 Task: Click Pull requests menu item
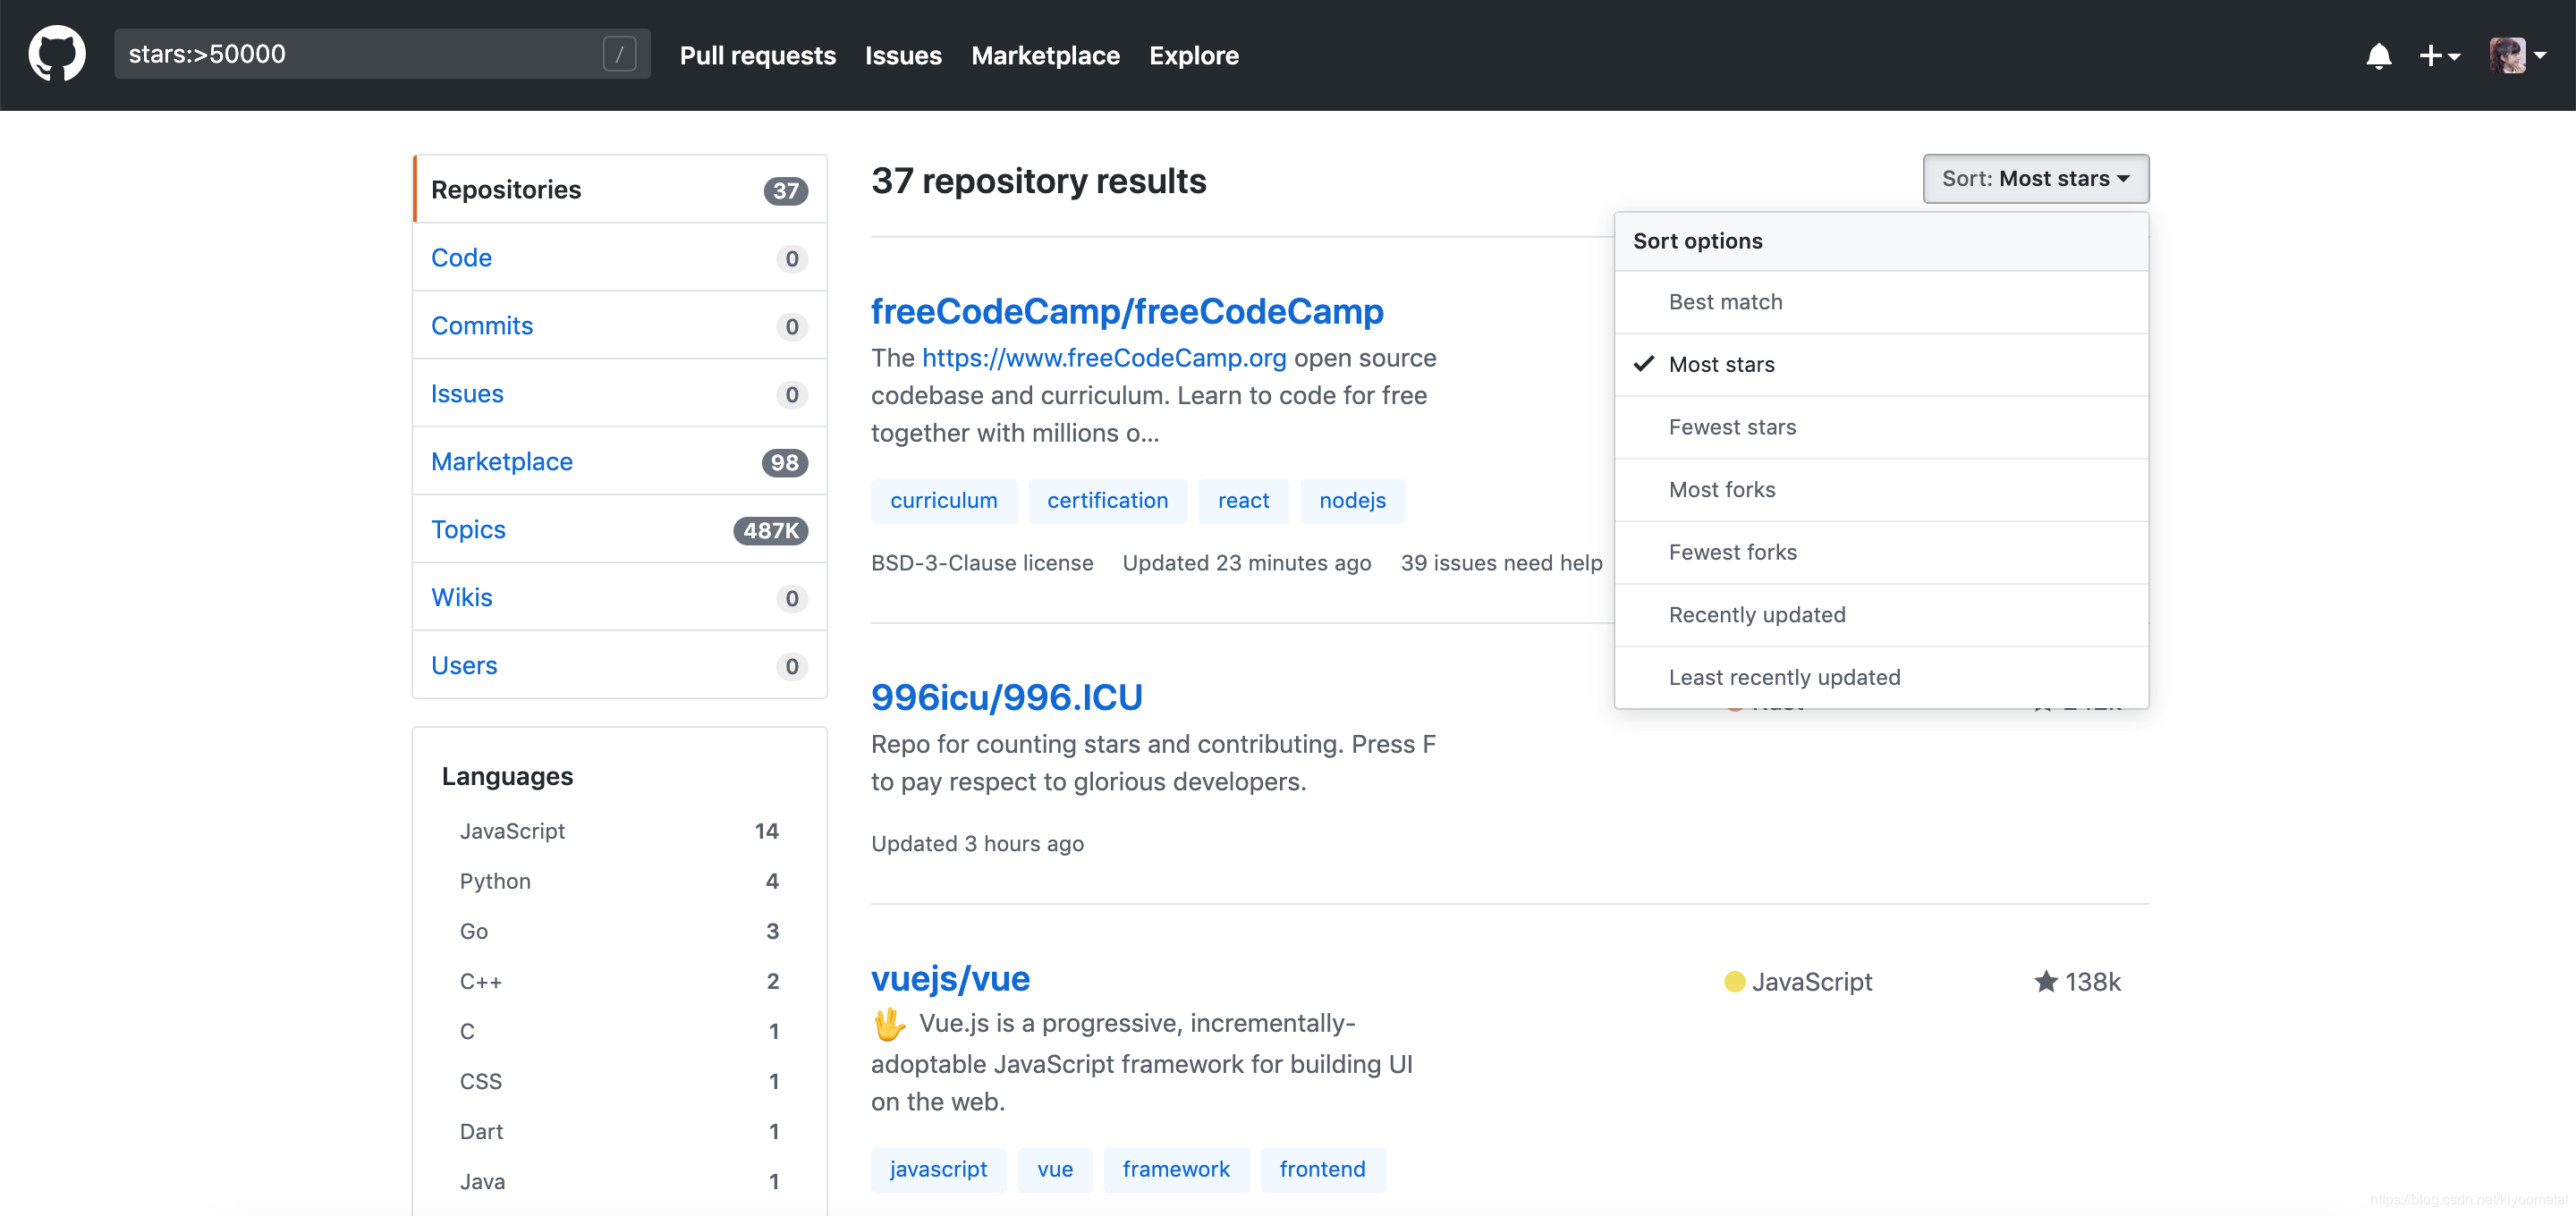coord(759,55)
